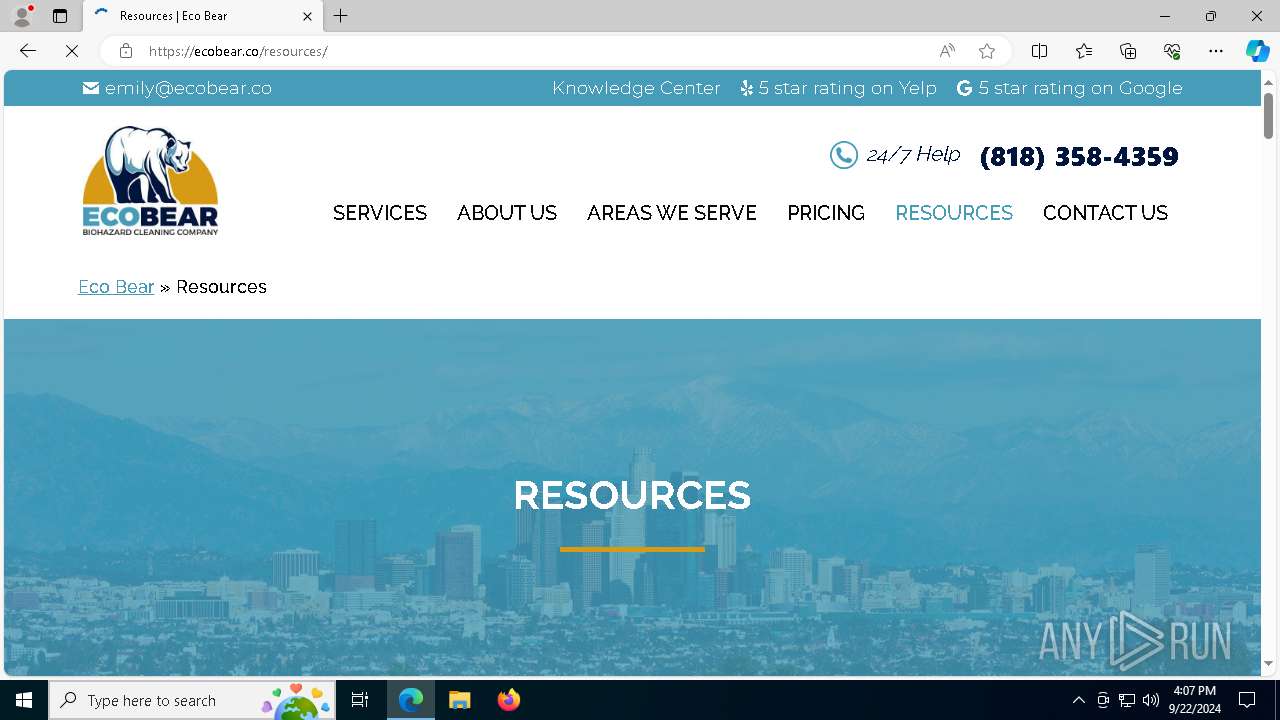
Task: Open the notifications center
Action: pos(1248,700)
